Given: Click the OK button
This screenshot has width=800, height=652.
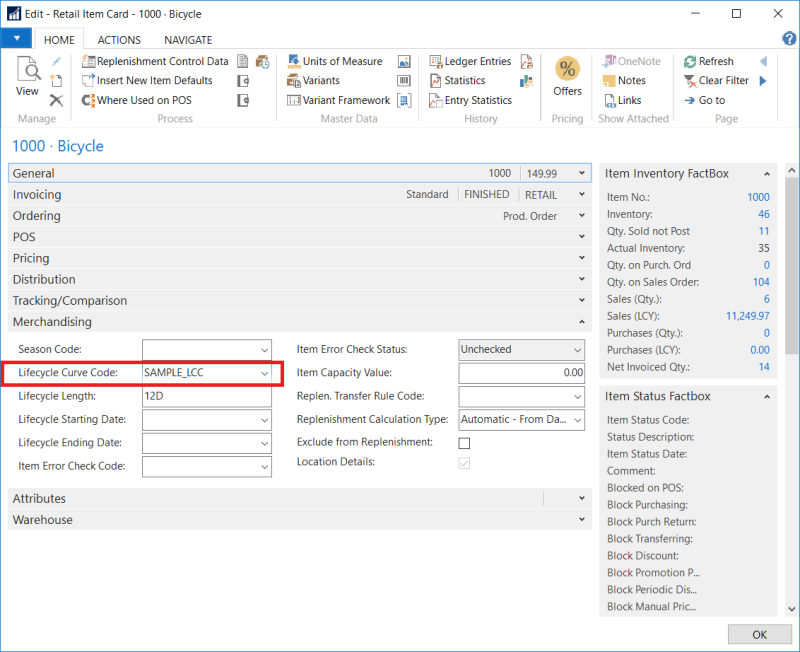Looking at the screenshot, I should tap(759, 635).
